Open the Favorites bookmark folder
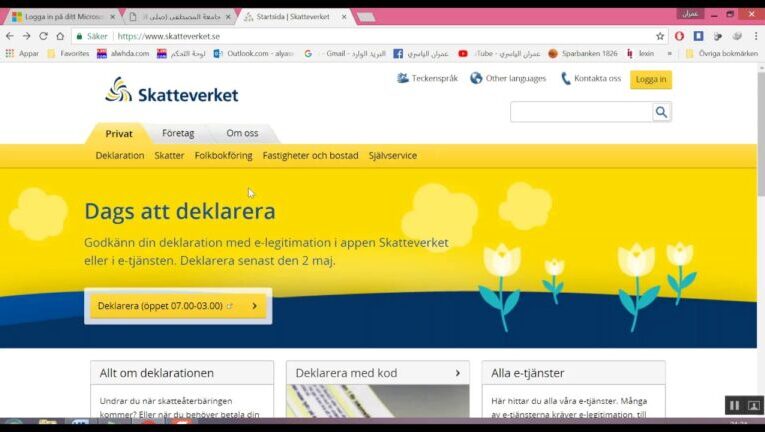 (x=68, y=54)
